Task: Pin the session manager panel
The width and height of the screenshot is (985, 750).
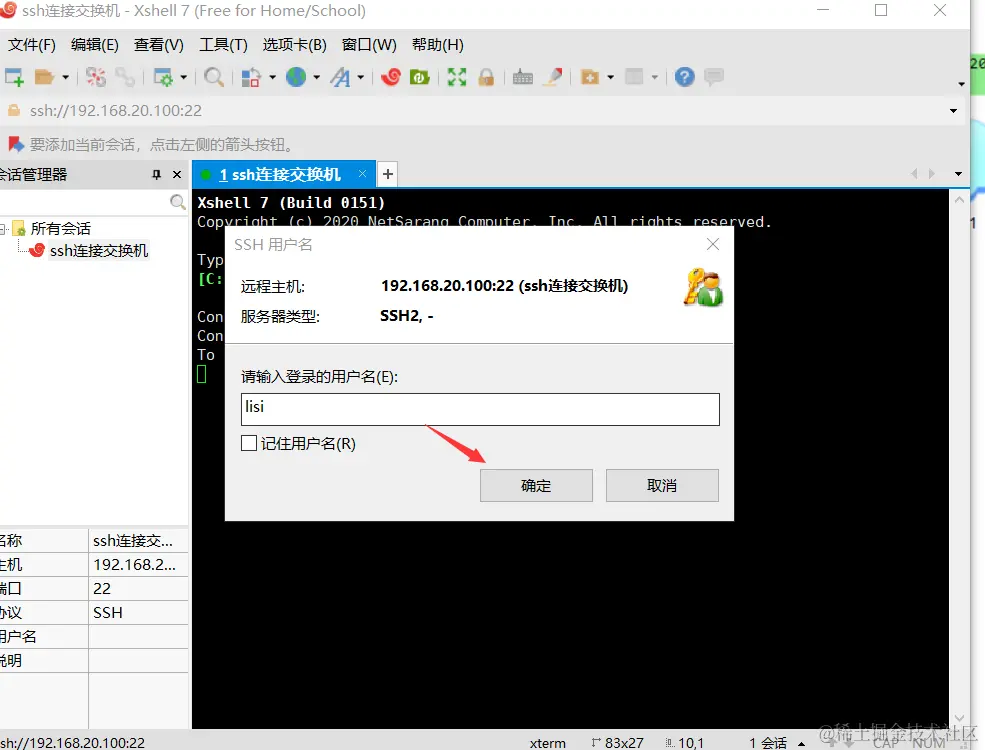Action: [156, 175]
